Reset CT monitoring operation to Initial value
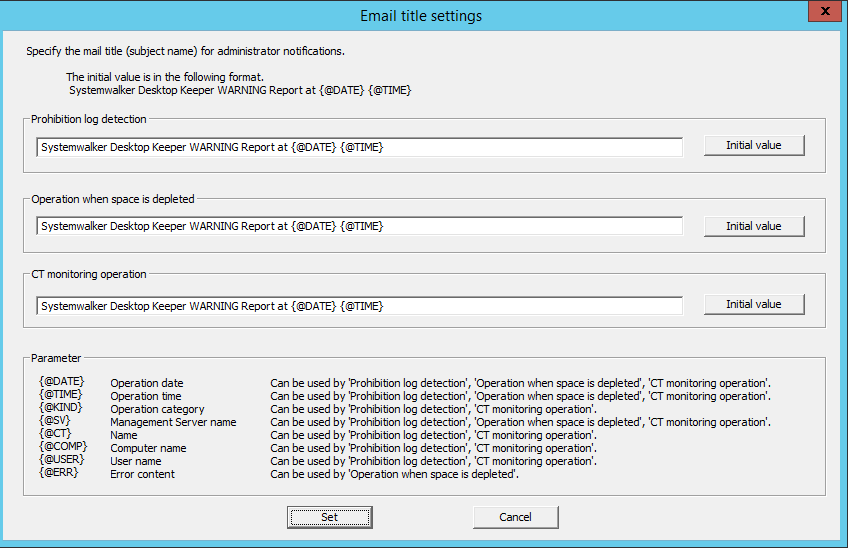Image resolution: width=848 pixels, height=548 pixels. point(754,304)
